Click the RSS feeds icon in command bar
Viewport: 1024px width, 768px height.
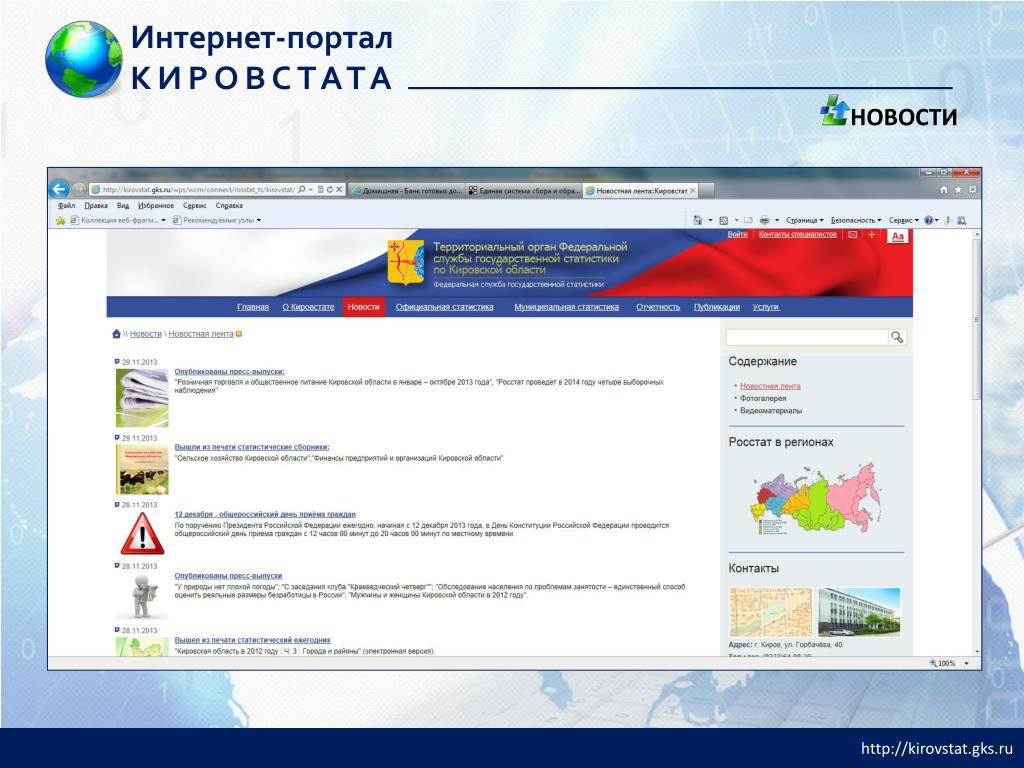click(724, 221)
